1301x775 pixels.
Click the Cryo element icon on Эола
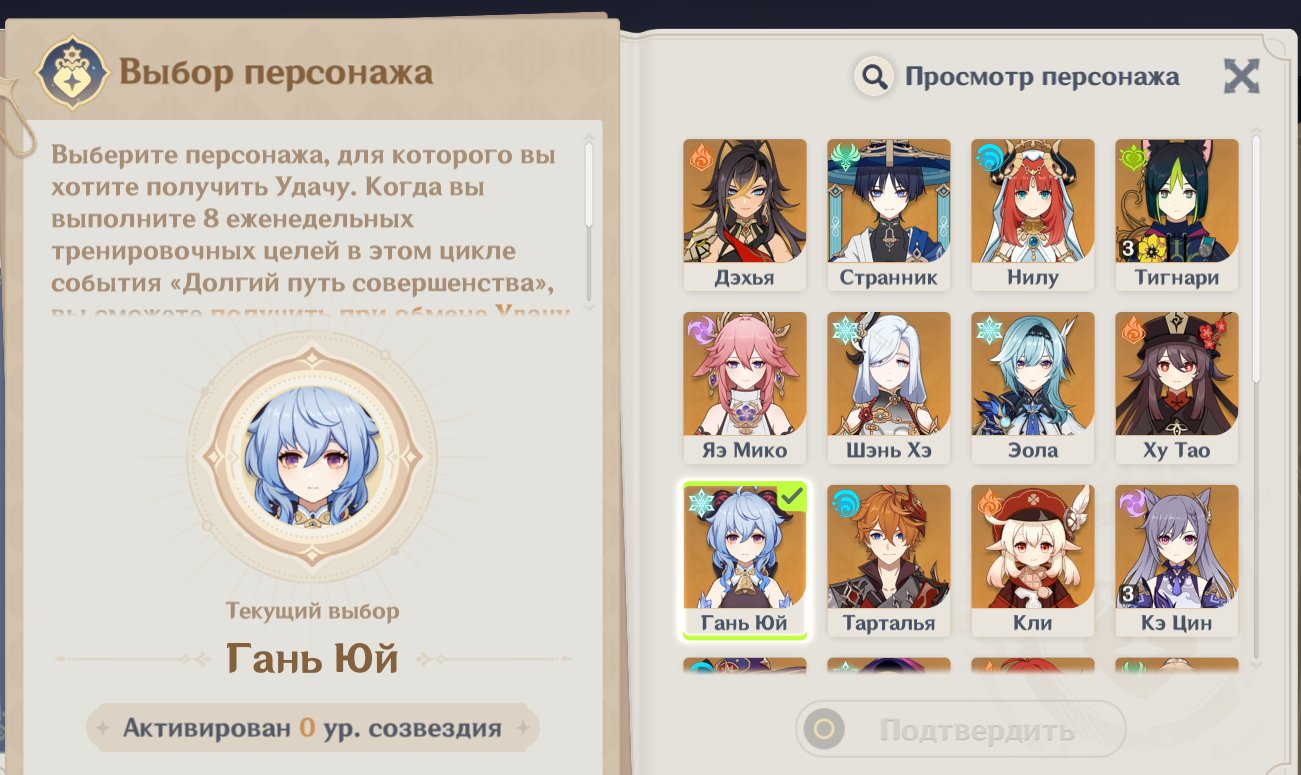(988, 330)
